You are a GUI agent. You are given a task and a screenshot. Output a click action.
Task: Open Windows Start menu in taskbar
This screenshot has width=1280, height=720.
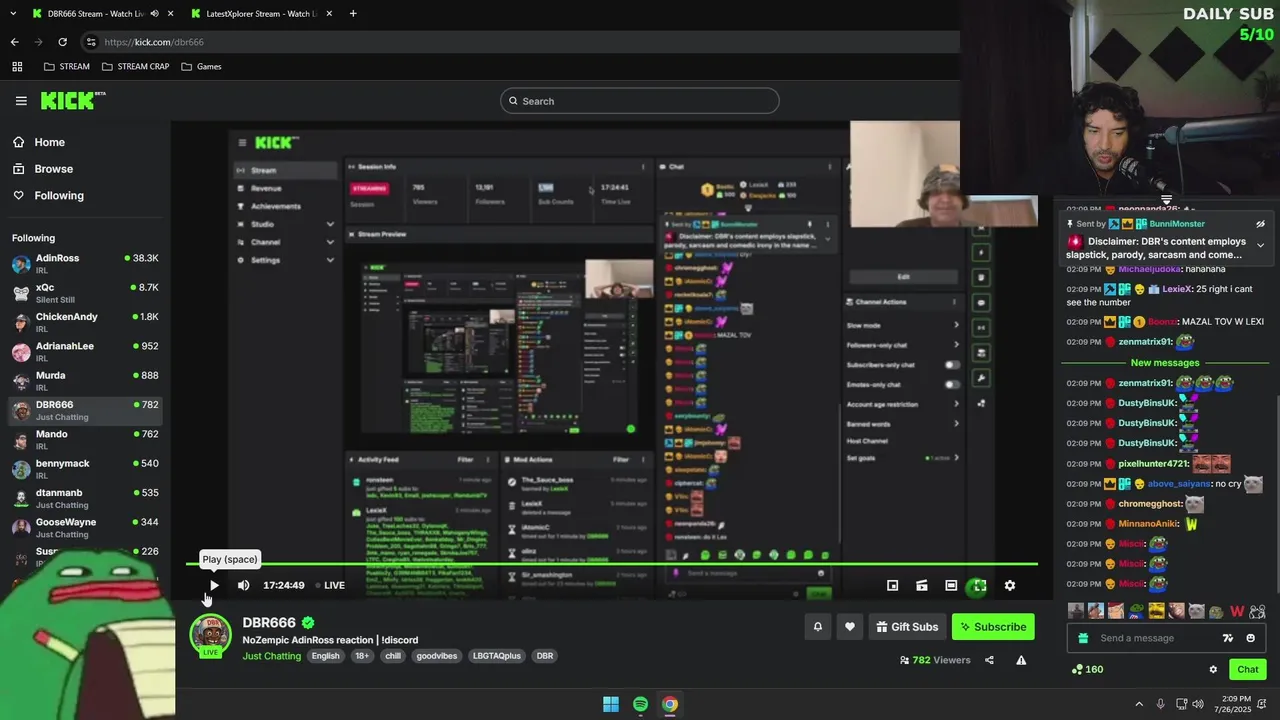click(x=611, y=704)
